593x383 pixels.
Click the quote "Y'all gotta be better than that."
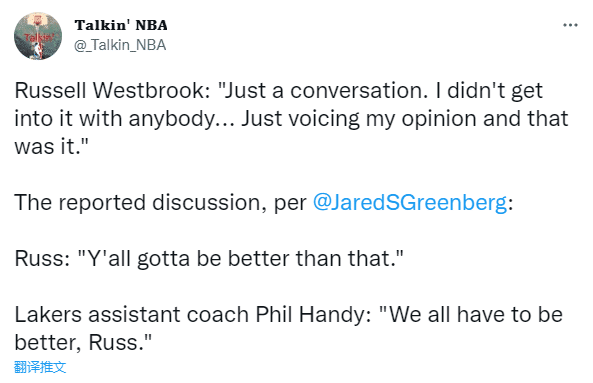(x=241, y=259)
